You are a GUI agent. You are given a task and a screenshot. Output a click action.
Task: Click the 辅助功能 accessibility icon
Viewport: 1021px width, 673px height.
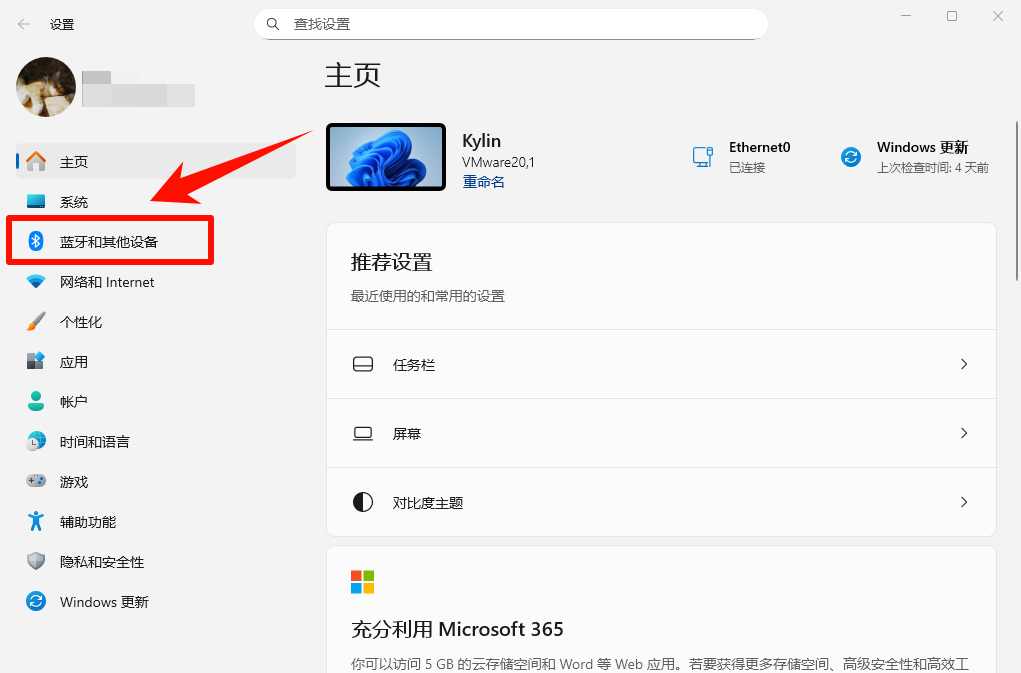36,521
